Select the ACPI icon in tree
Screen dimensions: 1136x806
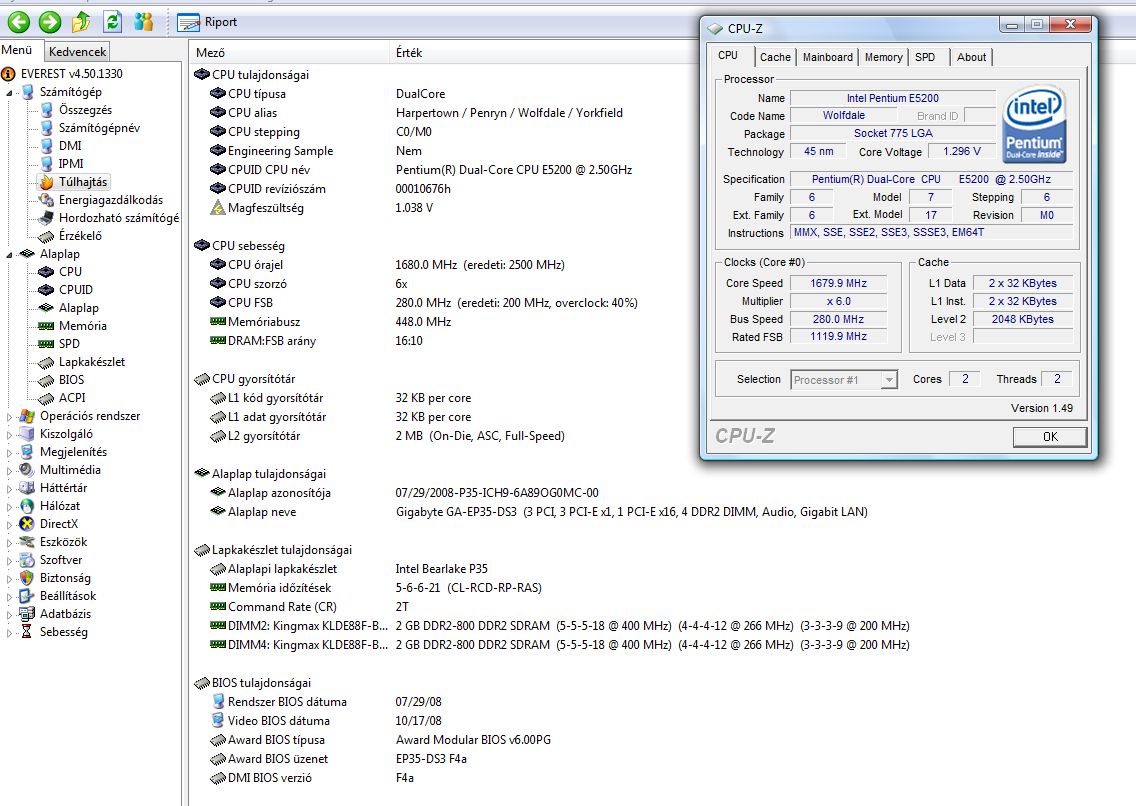point(46,398)
